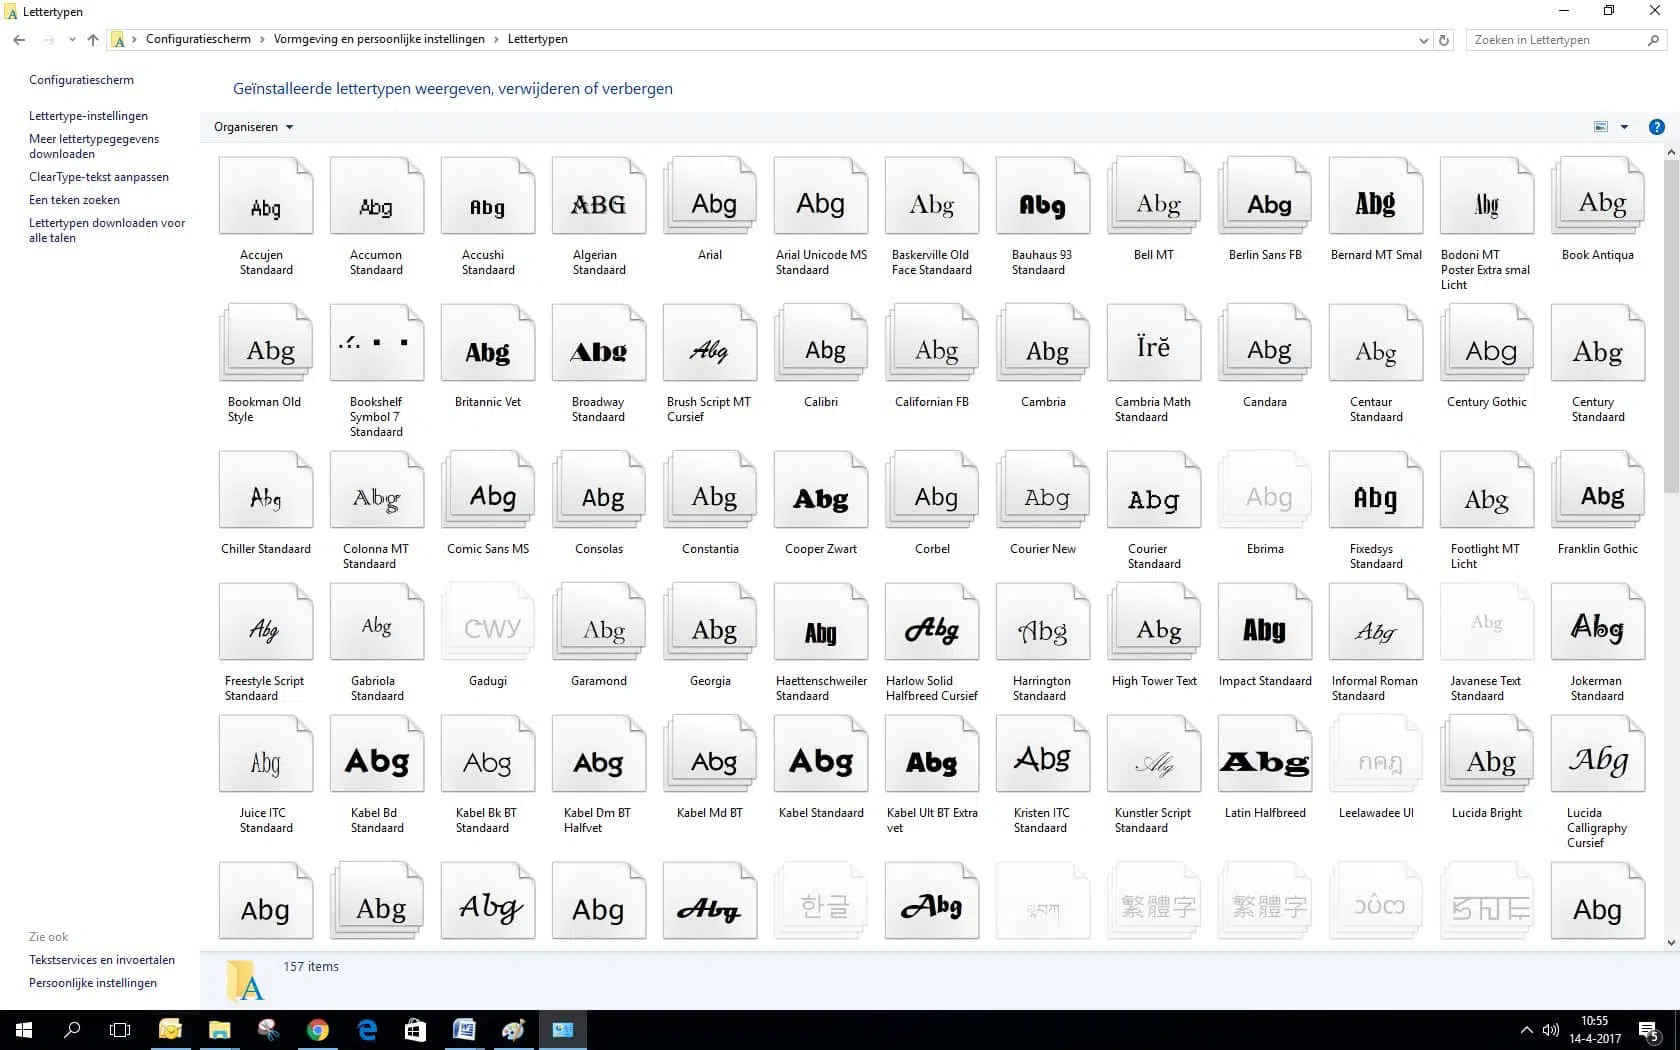Open Meer lettertypegegevens downloaden link
Image resolution: width=1680 pixels, height=1050 pixels.
pos(94,146)
